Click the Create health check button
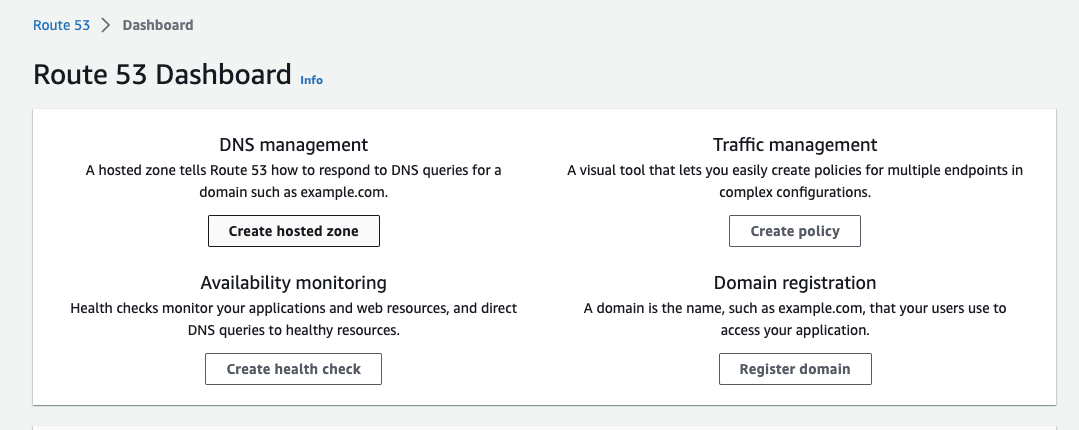The width and height of the screenshot is (1079, 430). click(293, 369)
